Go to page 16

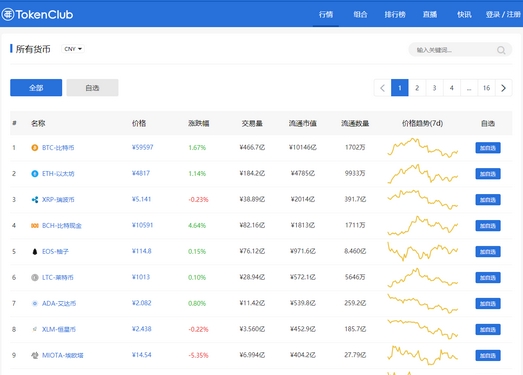pos(486,88)
